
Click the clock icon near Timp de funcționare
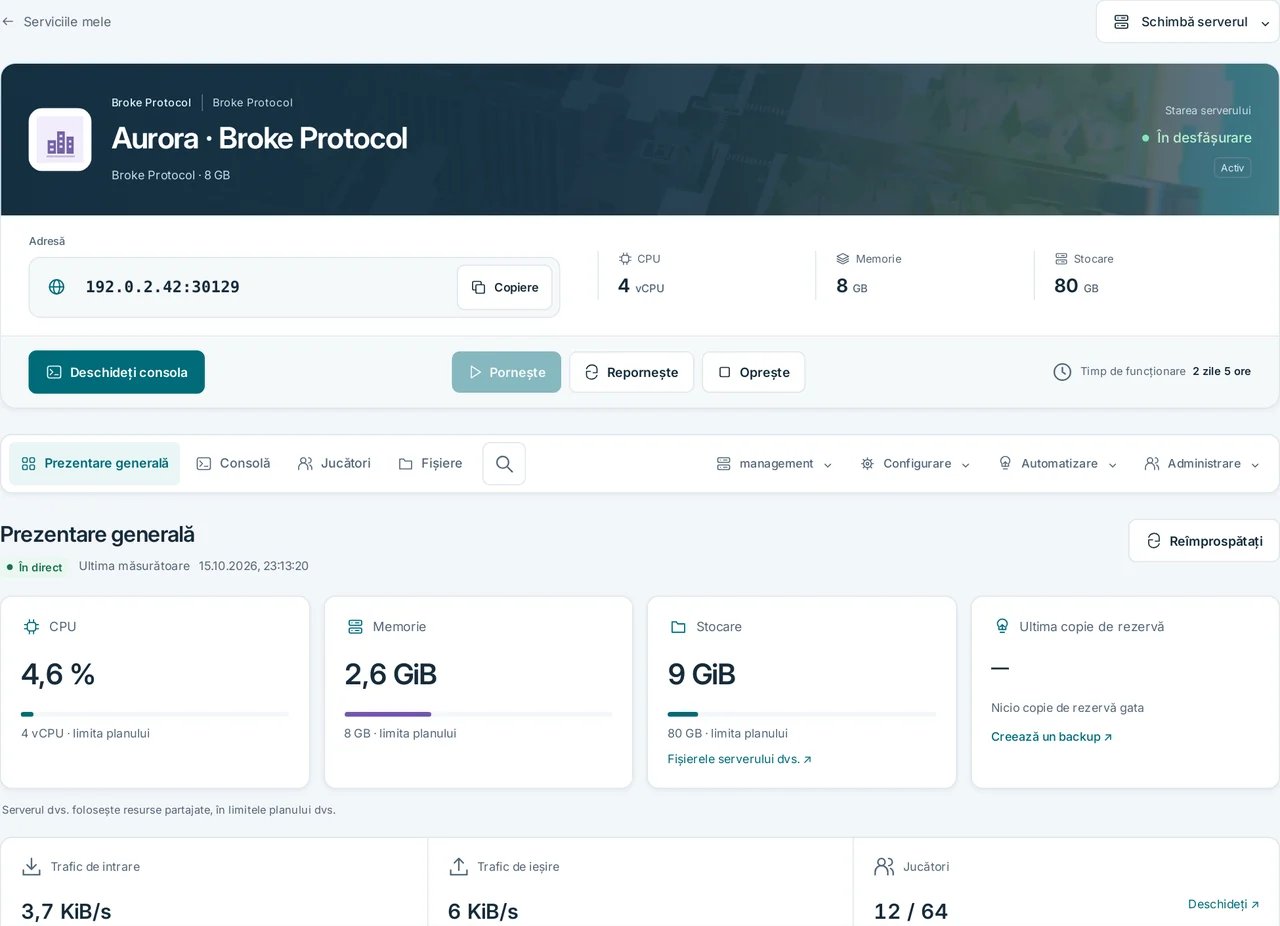(1062, 372)
